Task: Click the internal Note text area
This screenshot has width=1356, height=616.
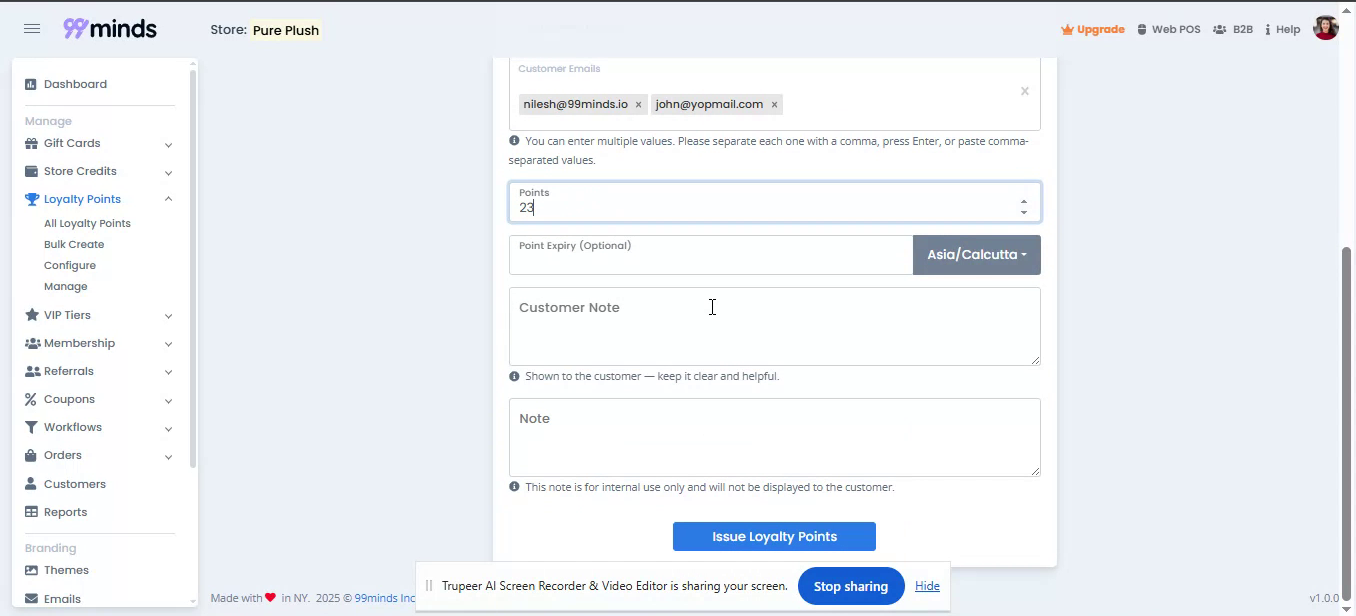Action: (774, 438)
